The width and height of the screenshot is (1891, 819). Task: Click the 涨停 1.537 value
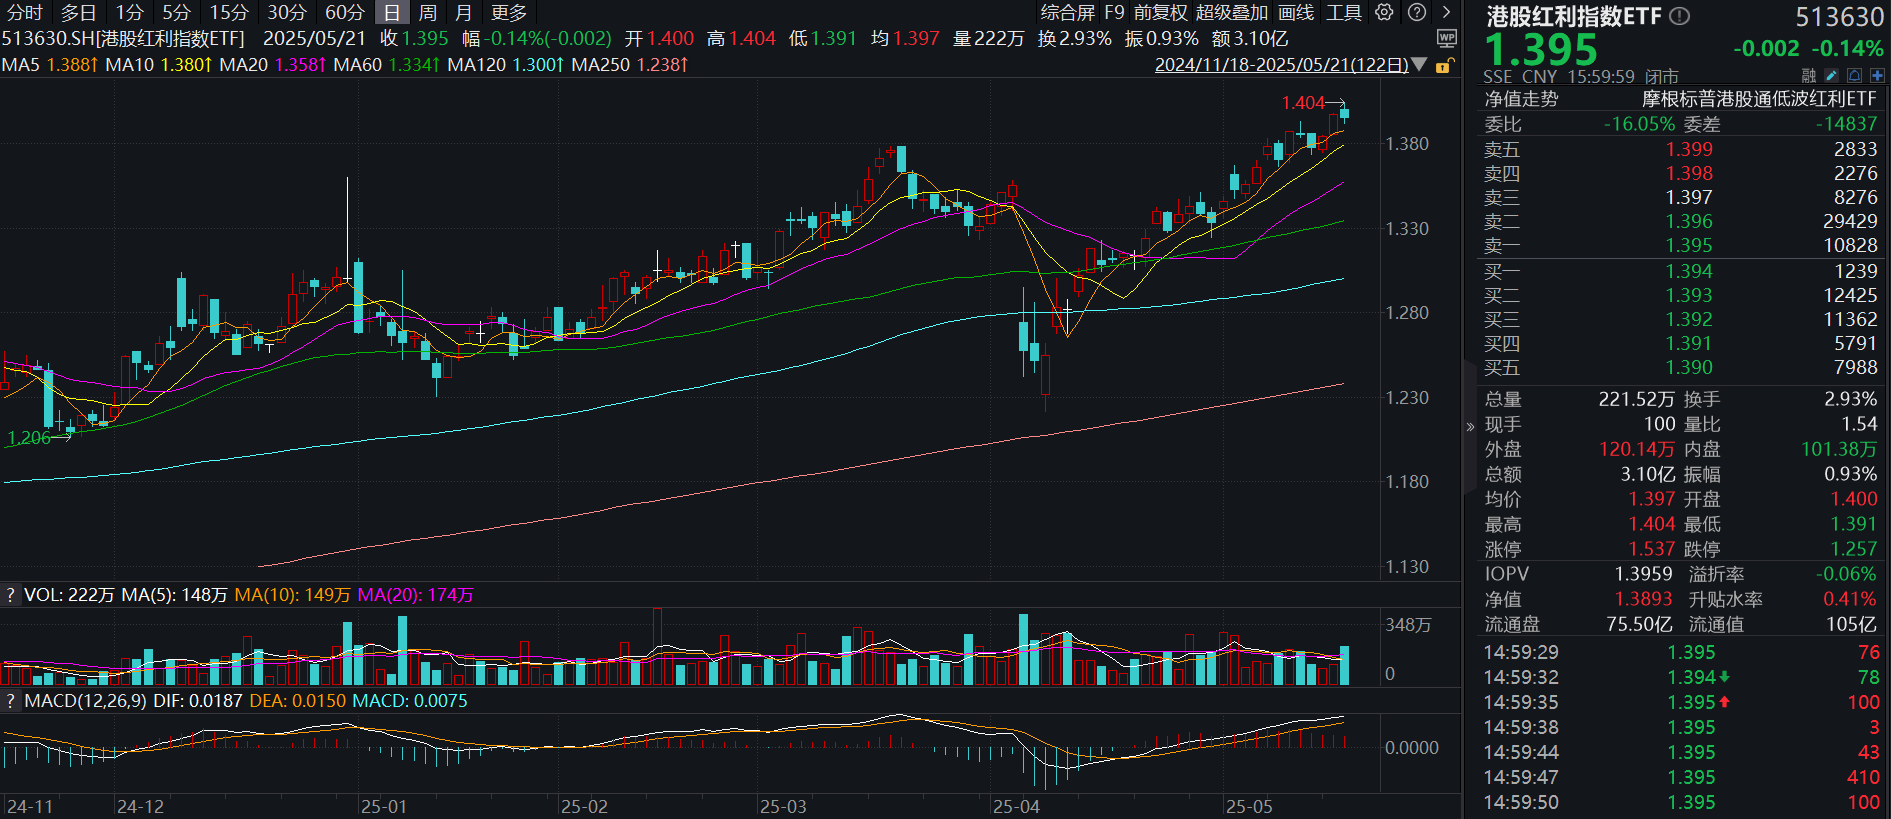(x=1652, y=549)
